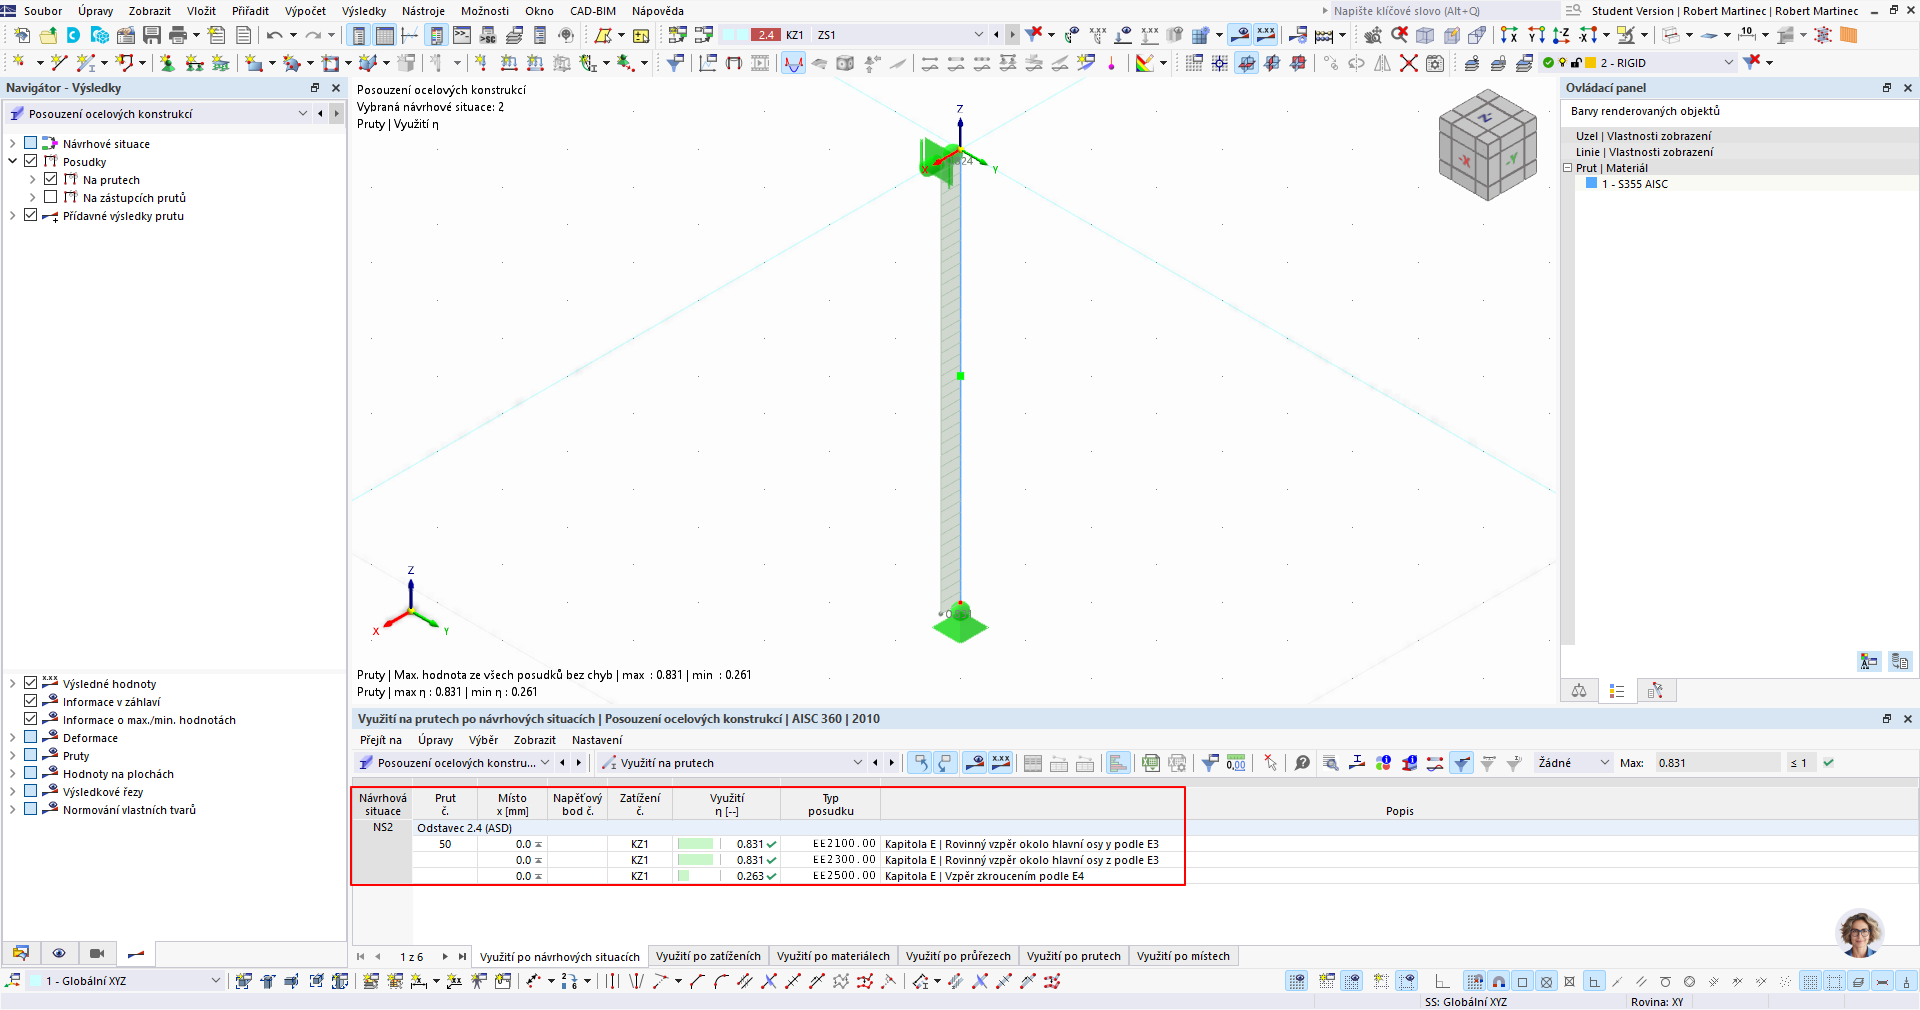1920x1010 pixels.
Task: Open the screenshot camera tool bottom left
Action: point(96,954)
